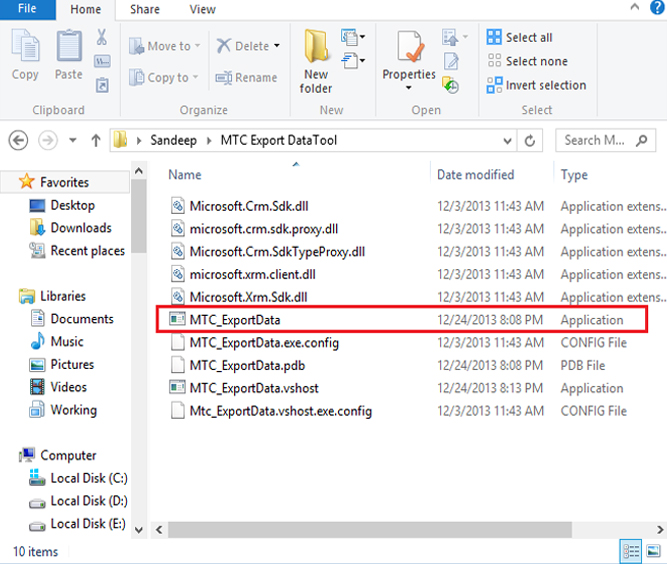Click the Copy icon in Clipboard group
This screenshot has width=667, height=564.
click(25, 54)
